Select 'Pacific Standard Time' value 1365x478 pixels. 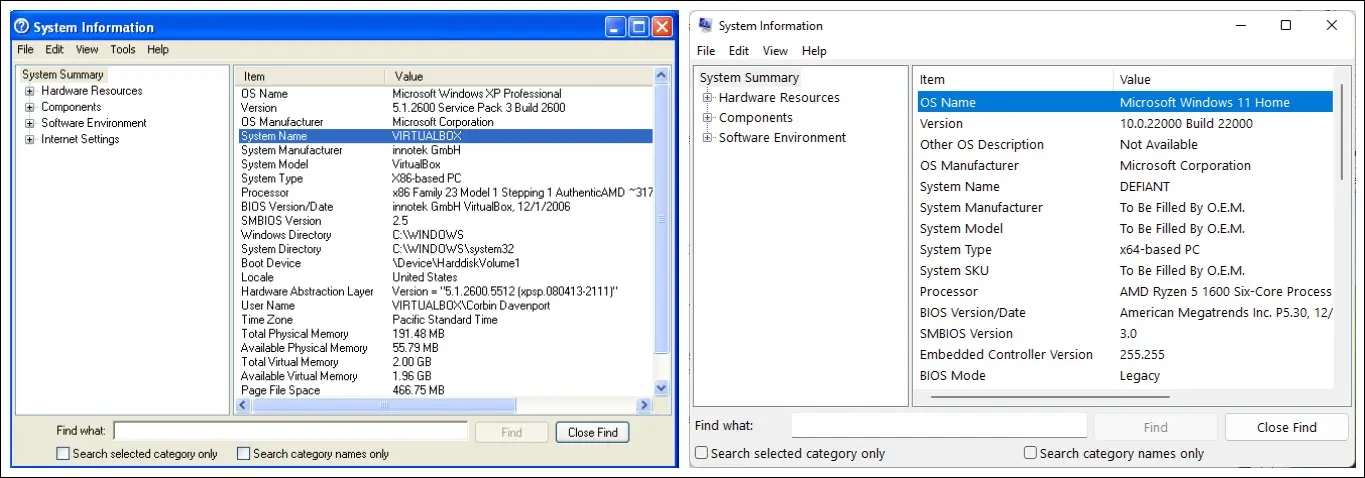point(445,320)
